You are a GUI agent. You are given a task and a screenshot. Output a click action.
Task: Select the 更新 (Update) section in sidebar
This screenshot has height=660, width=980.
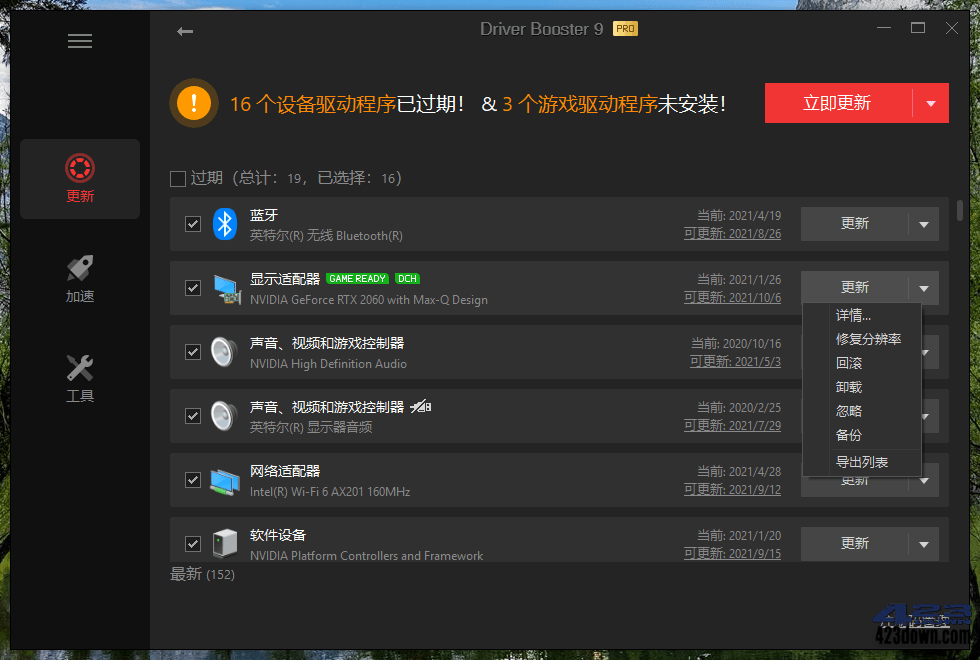pos(79,178)
